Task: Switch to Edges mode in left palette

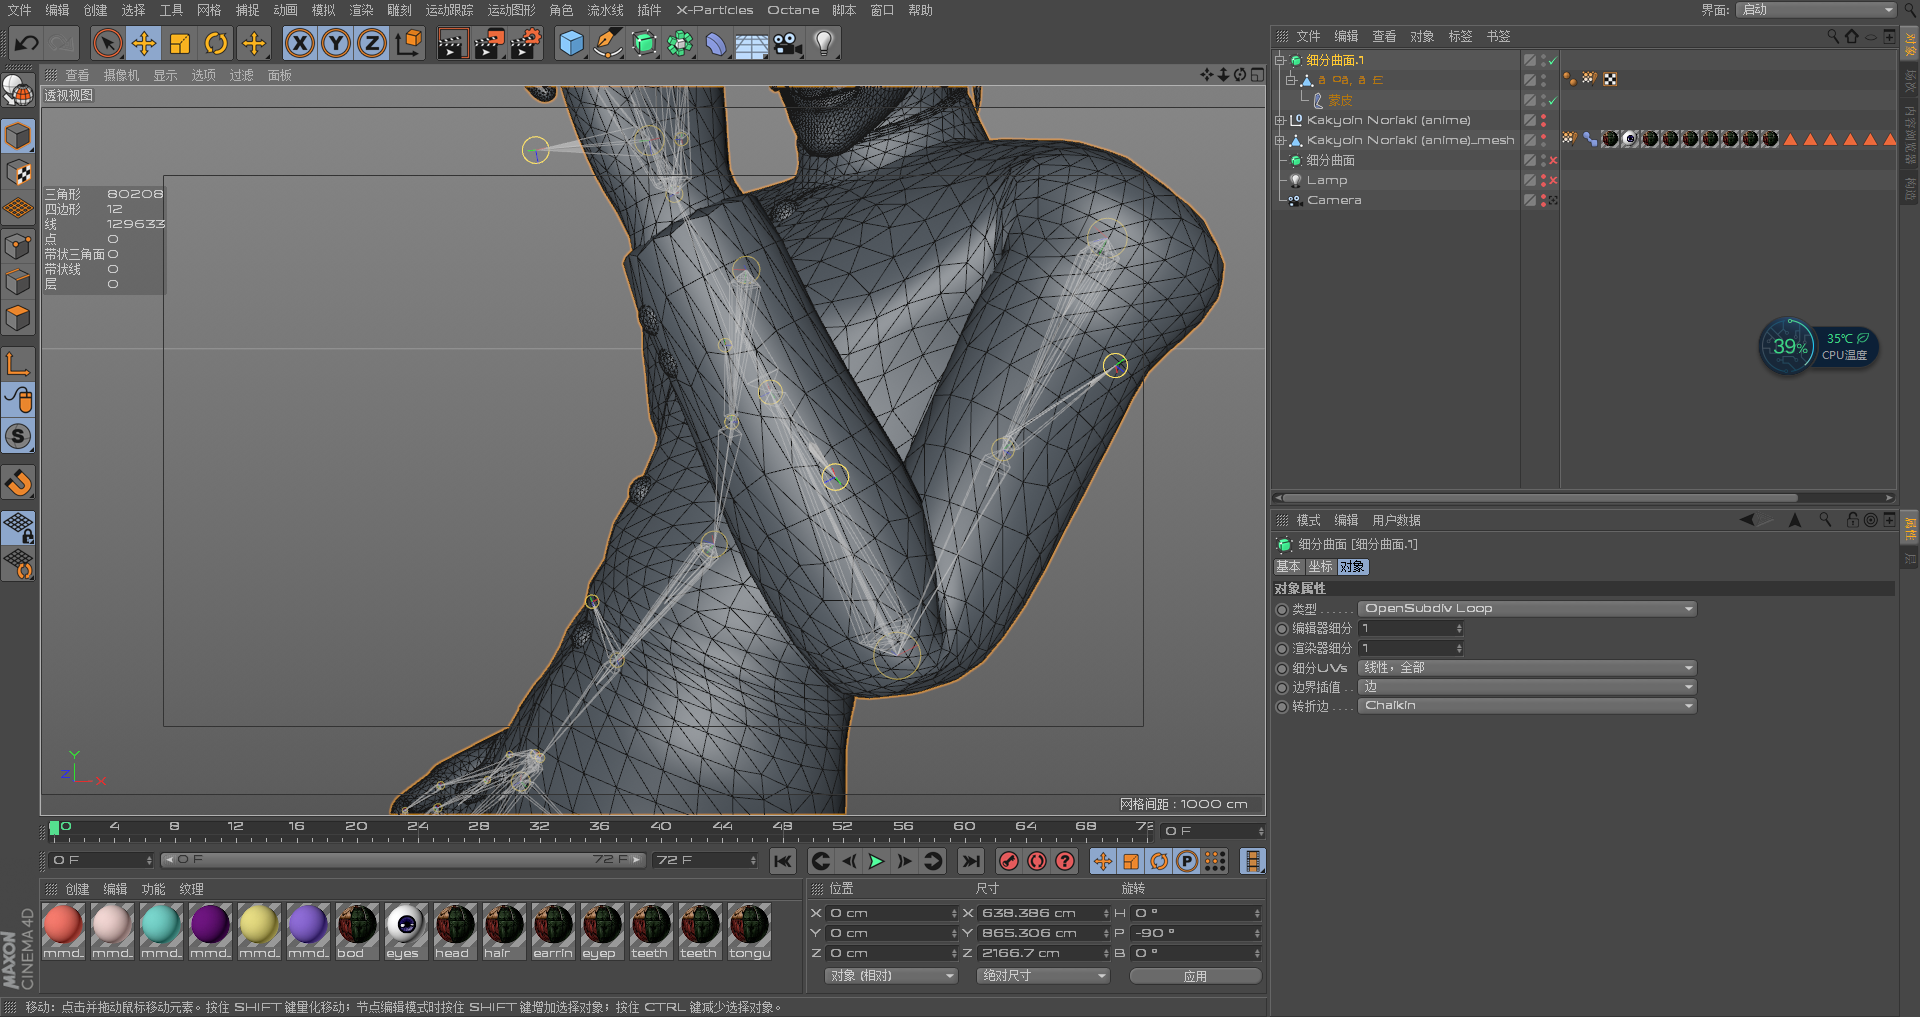Action: (x=18, y=282)
